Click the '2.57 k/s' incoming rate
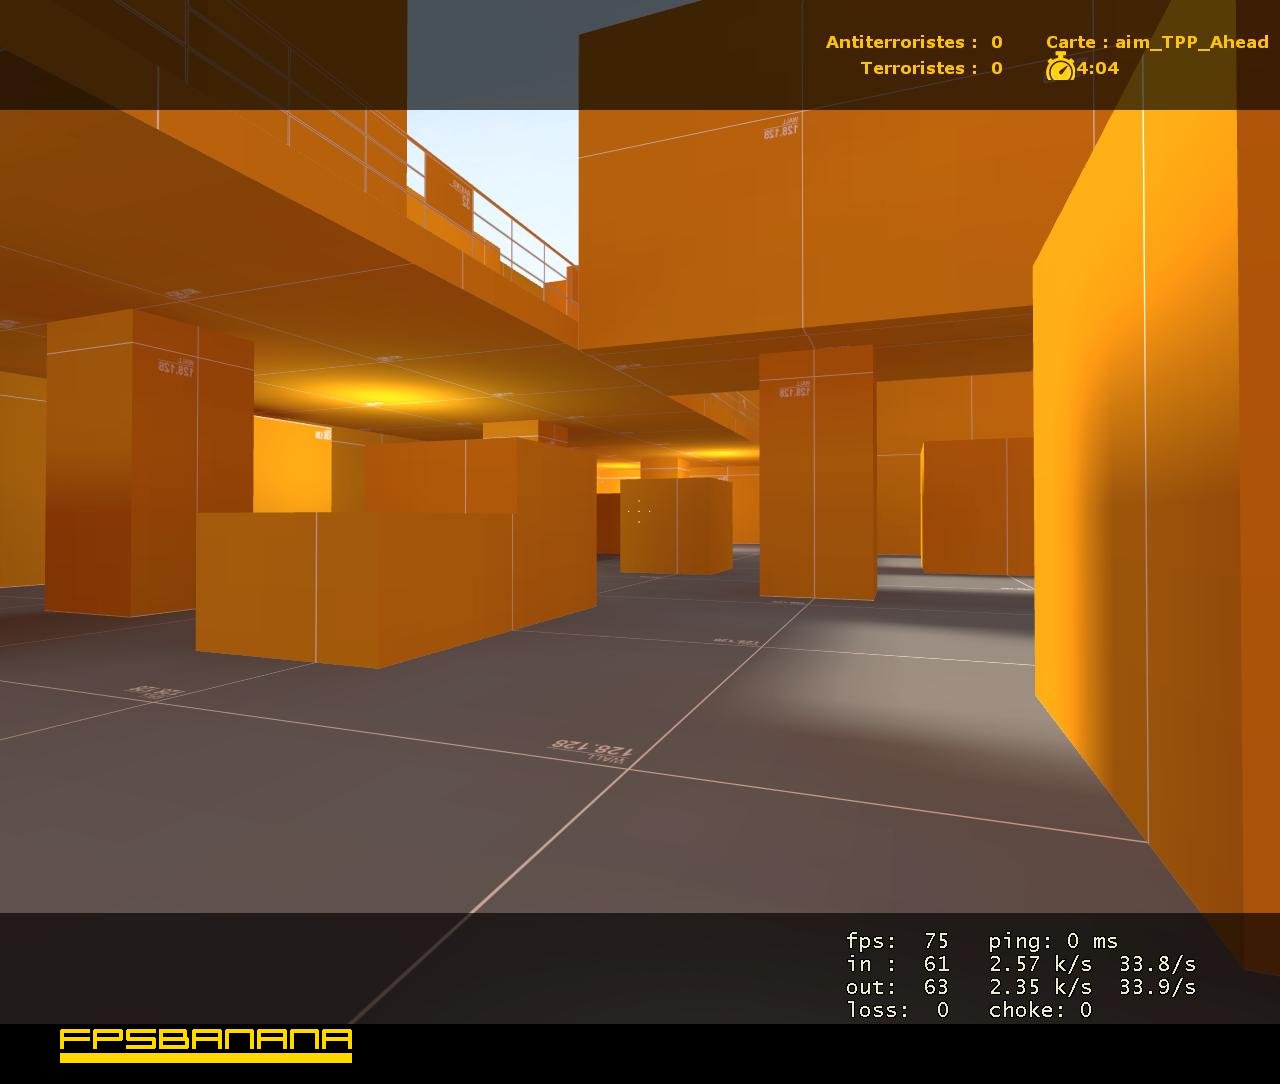Image resolution: width=1280 pixels, height=1084 pixels. pos(1040,964)
